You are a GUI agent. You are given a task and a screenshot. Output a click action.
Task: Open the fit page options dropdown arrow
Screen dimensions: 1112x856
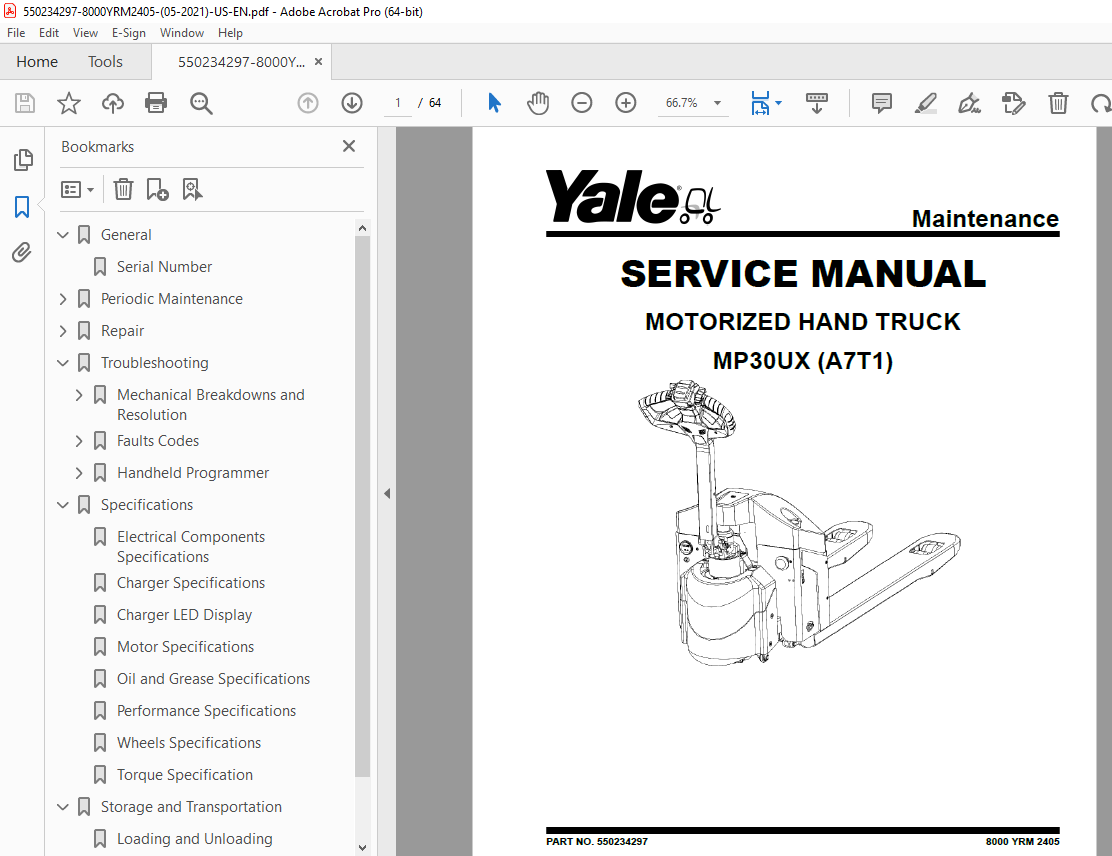(x=779, y=104)
